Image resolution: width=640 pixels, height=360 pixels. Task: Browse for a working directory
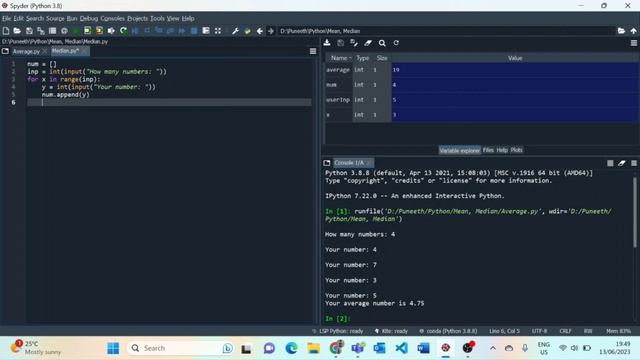621,31
